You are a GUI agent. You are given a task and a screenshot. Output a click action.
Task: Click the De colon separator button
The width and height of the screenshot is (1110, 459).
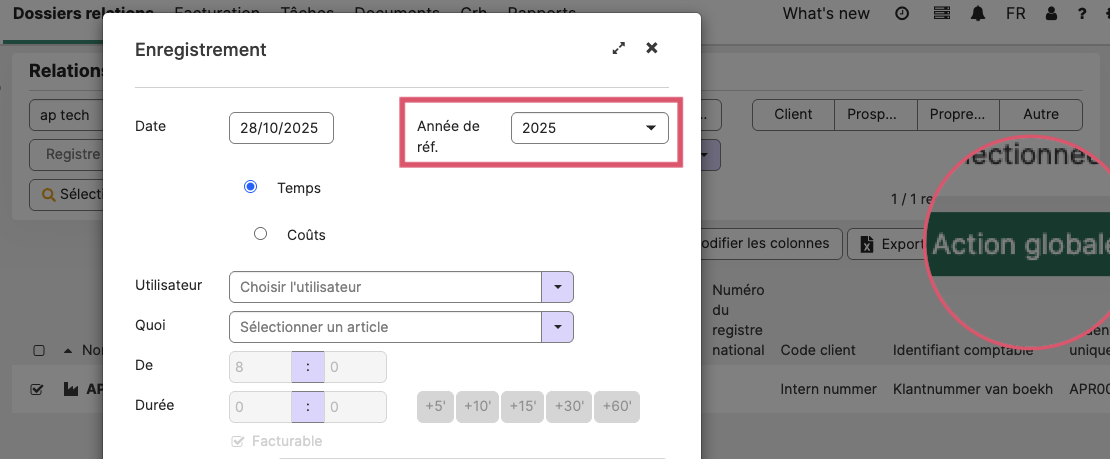click(x=308, y=367)
